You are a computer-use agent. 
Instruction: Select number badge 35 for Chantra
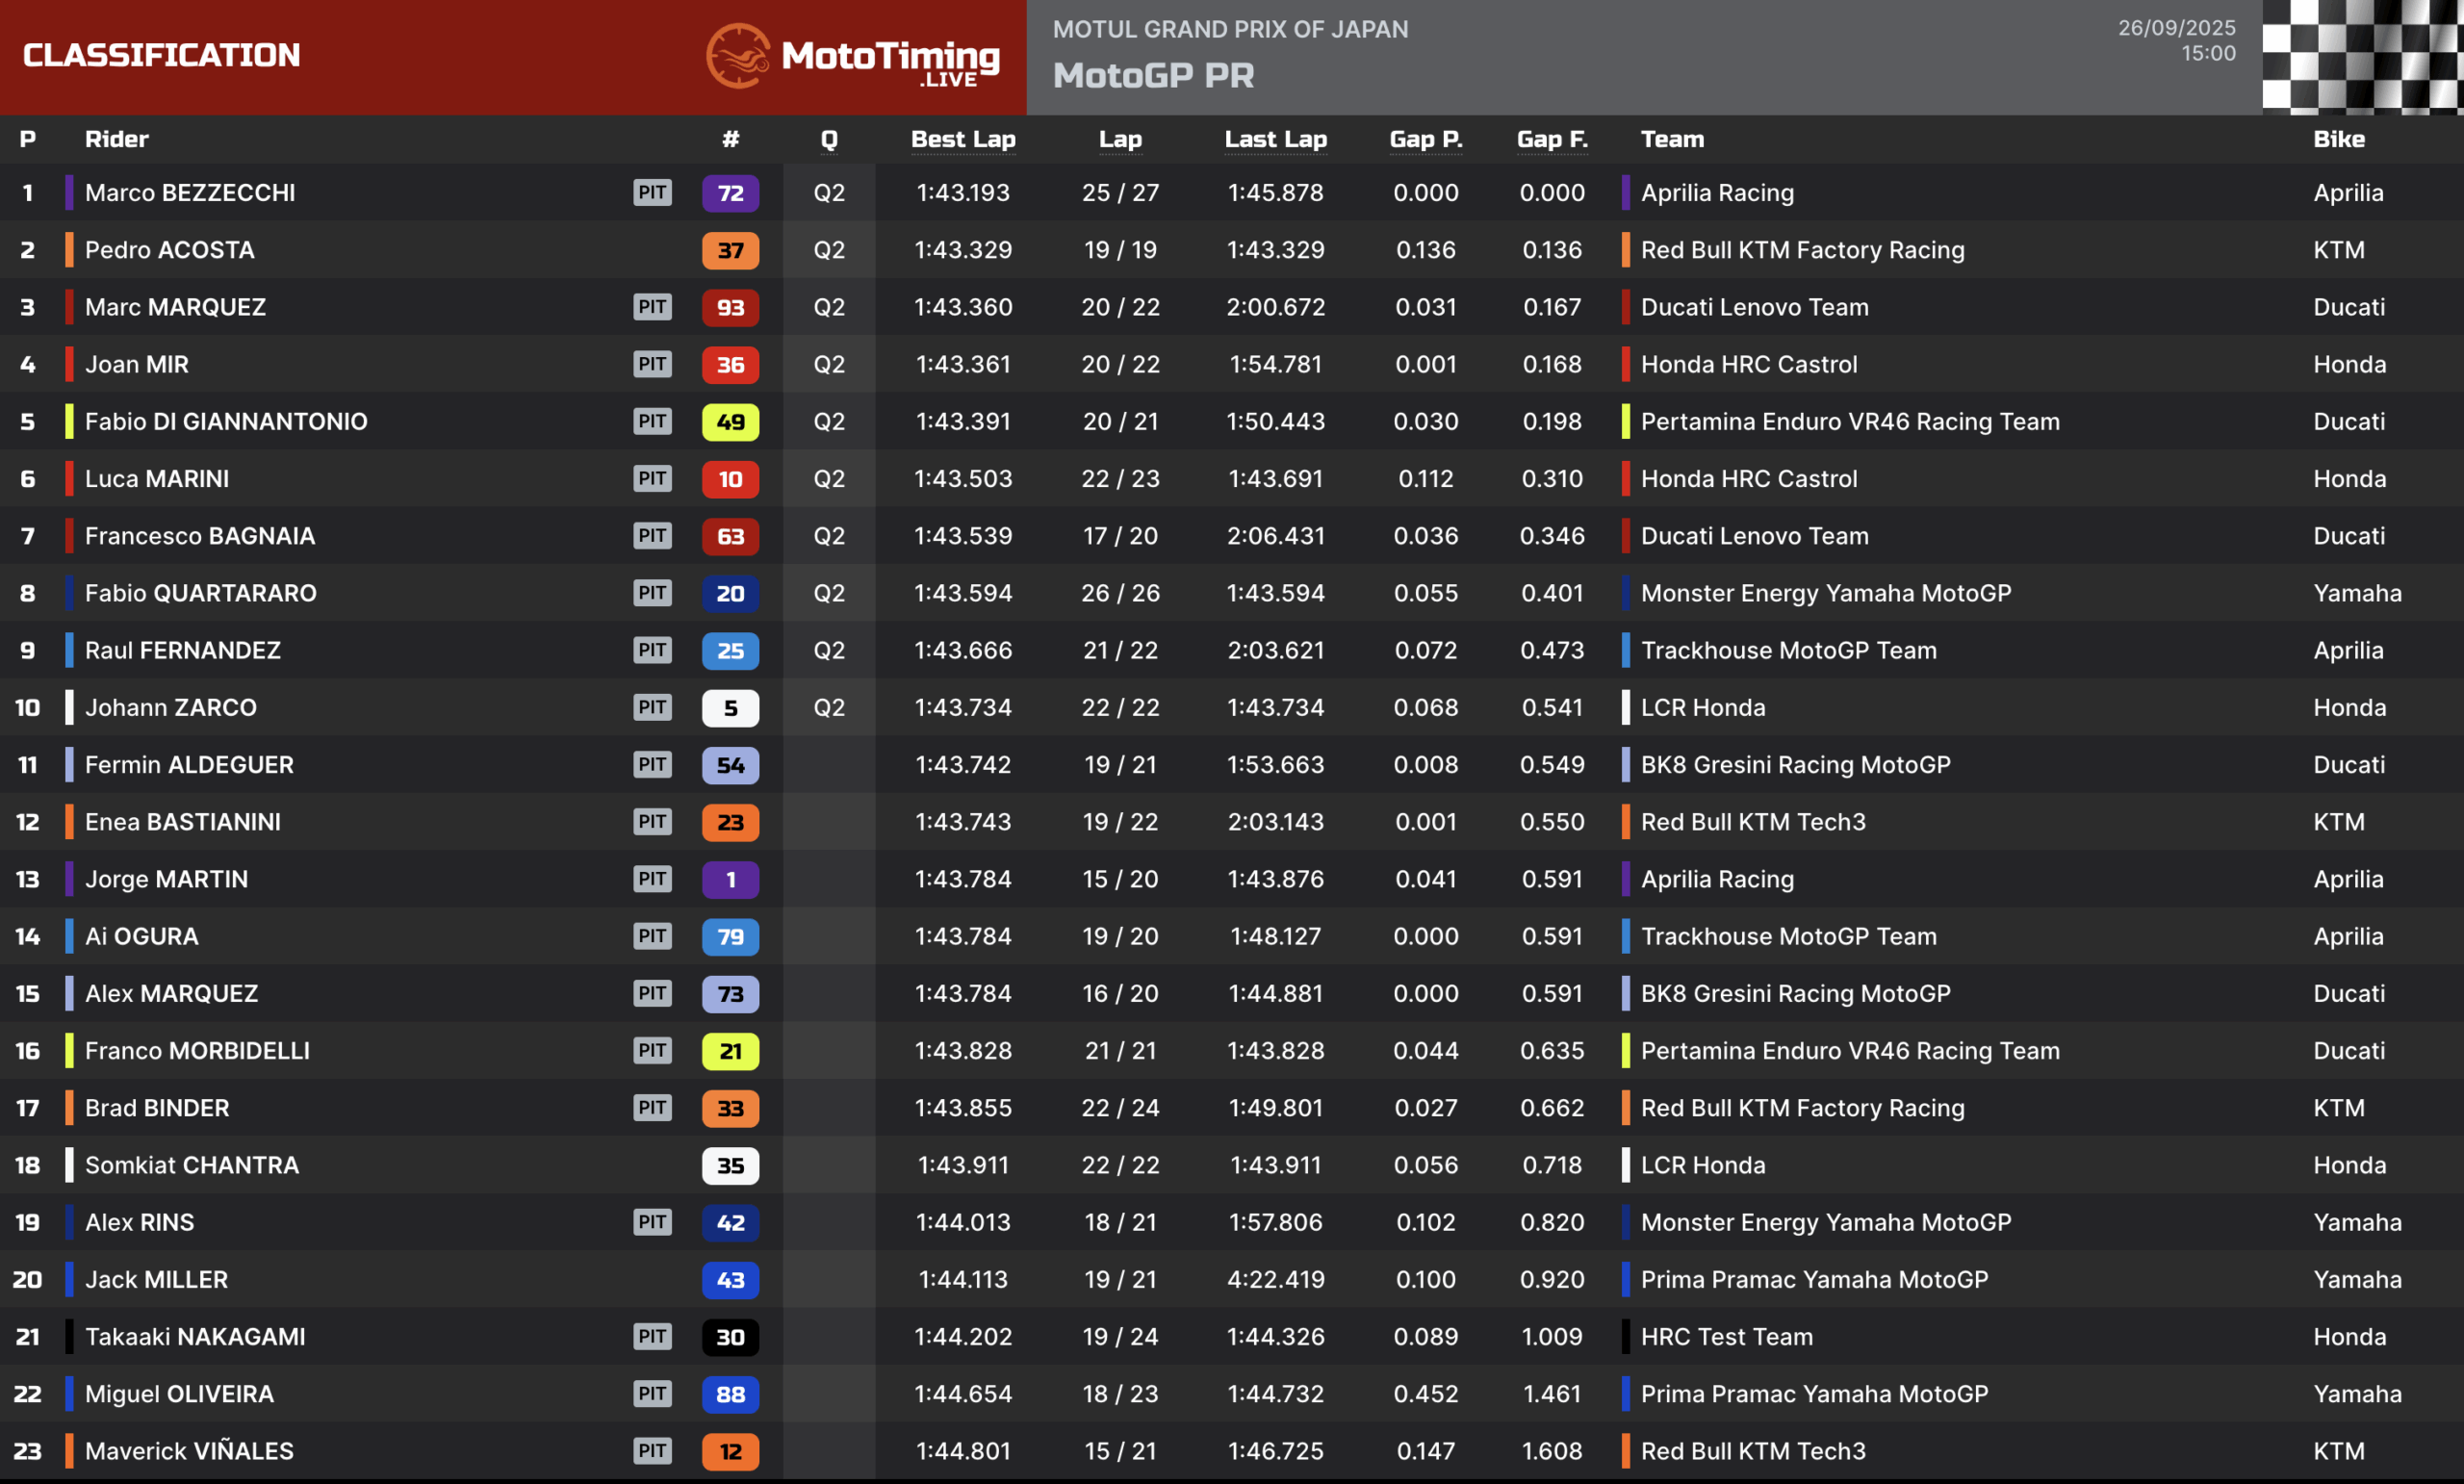click(x=730, y=1165)
